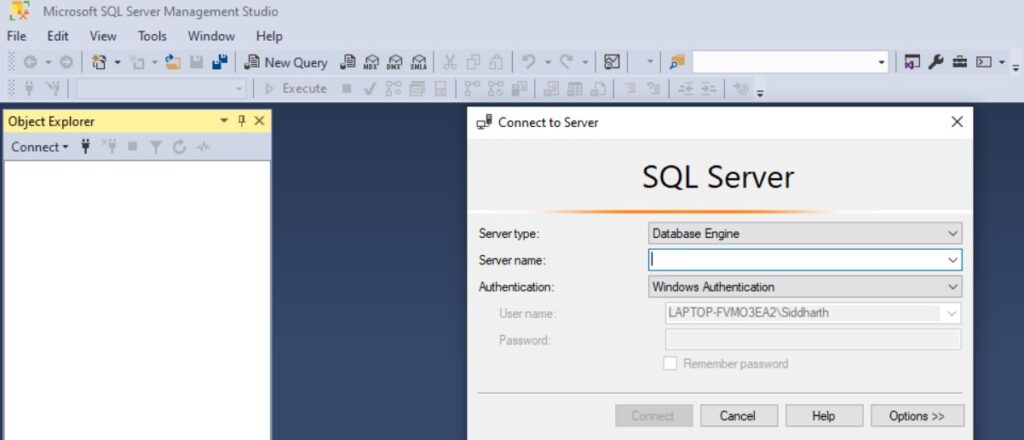
Task: Click the Database Engine Query icon
Action: 348,62
